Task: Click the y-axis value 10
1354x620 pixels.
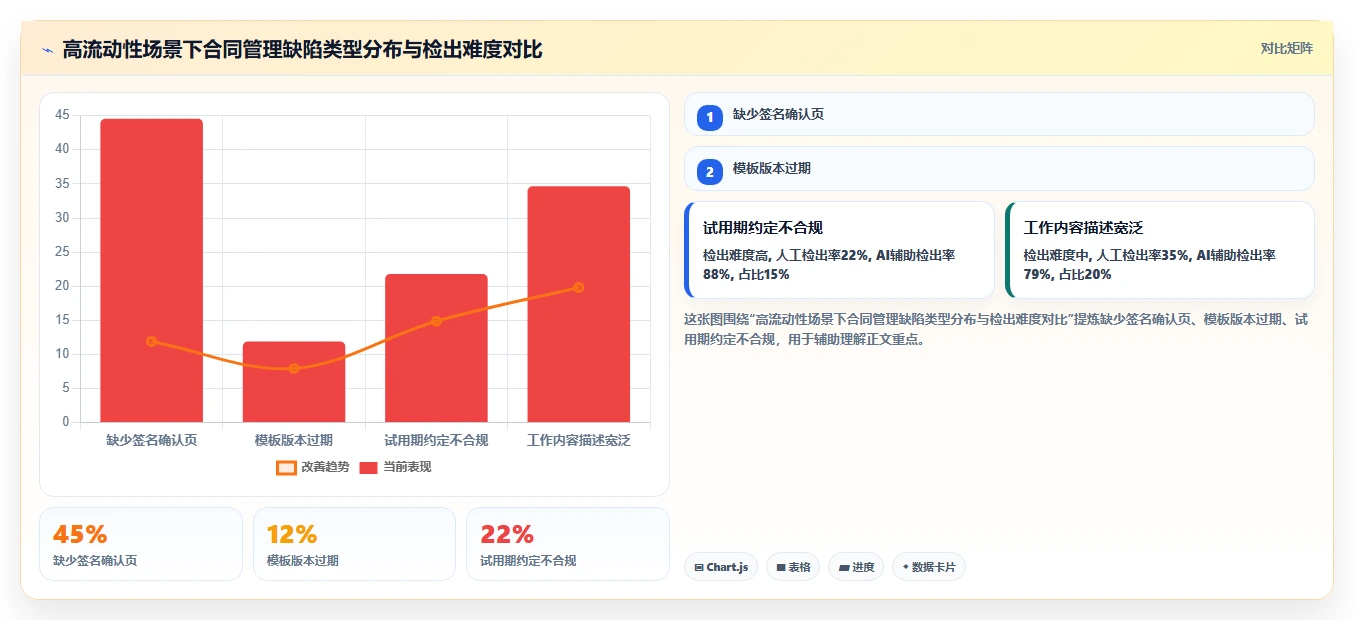Action: point(63,354)
